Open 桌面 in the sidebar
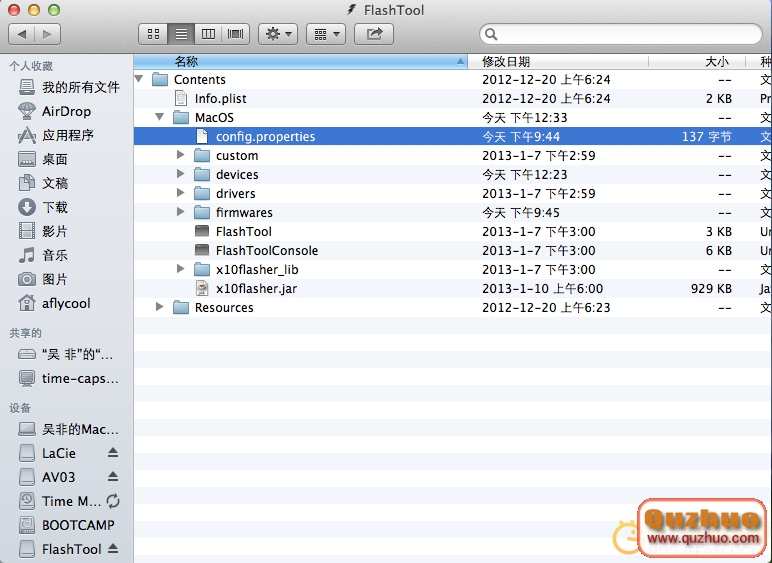 (43, 159)
